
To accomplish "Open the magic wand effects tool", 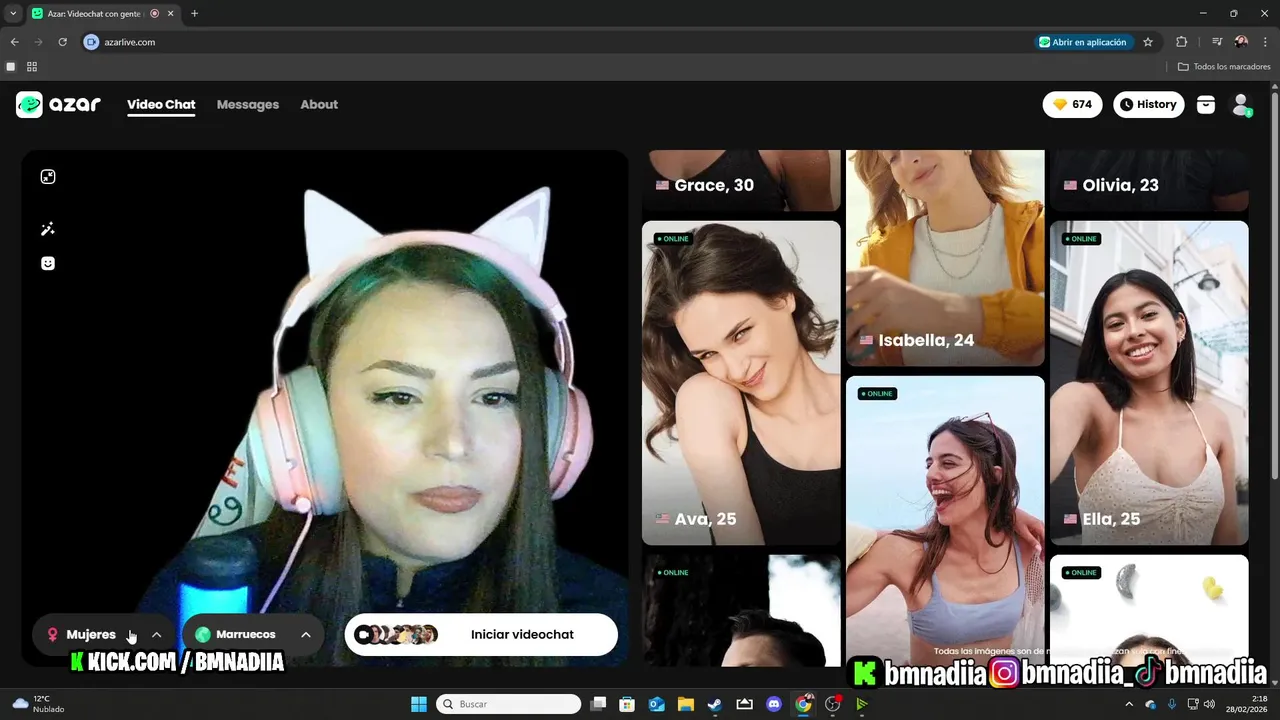I will click(48, 229).
